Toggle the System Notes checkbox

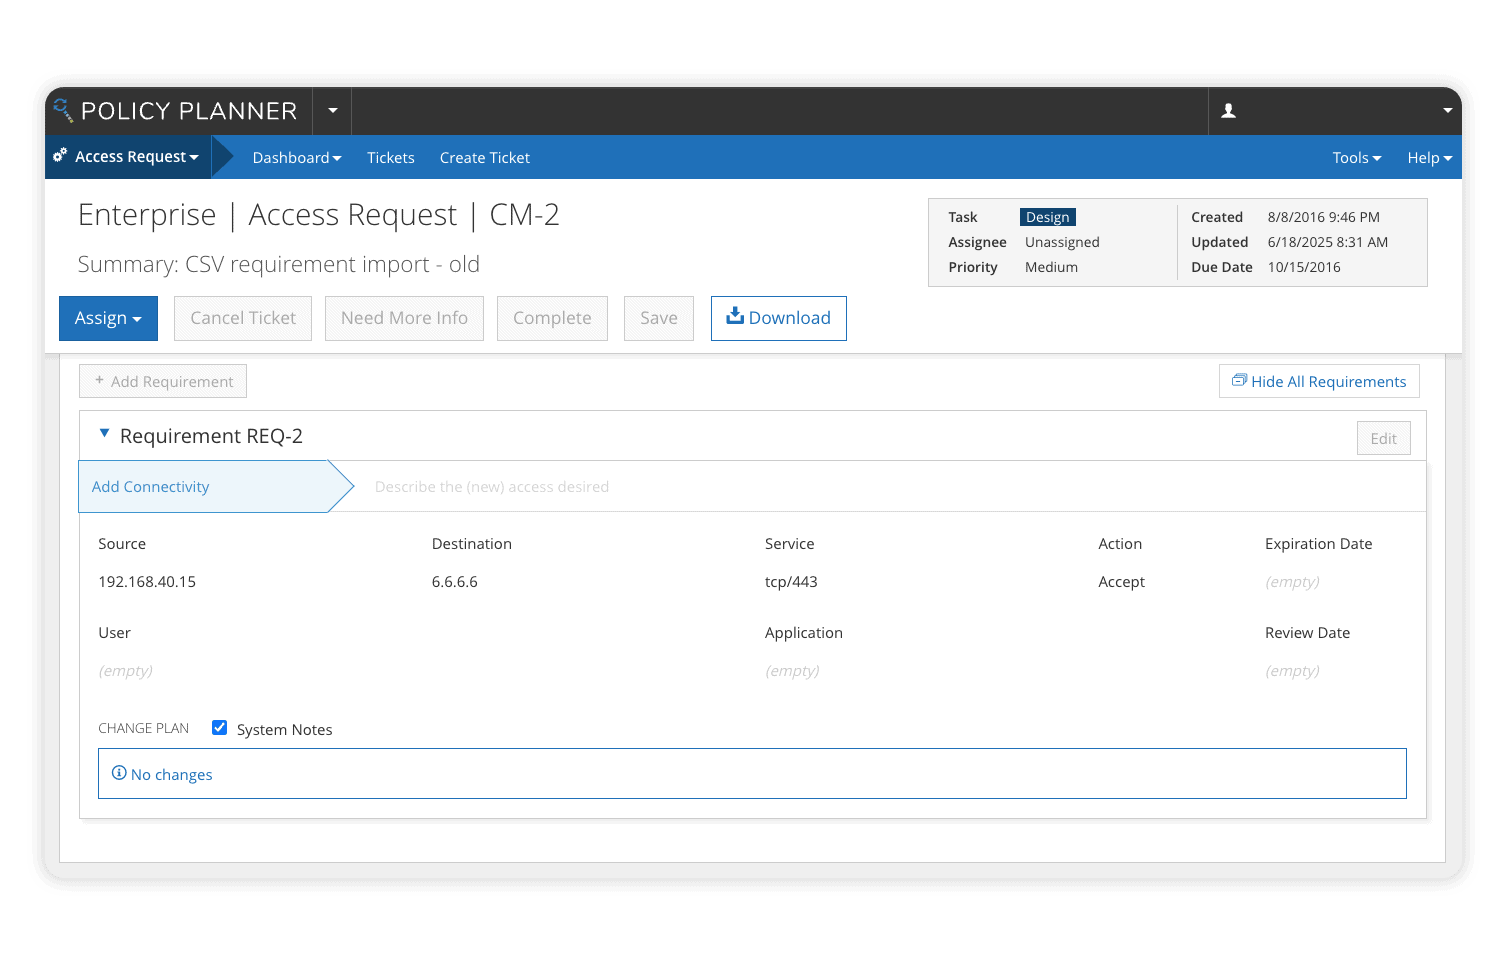(219, 728)
